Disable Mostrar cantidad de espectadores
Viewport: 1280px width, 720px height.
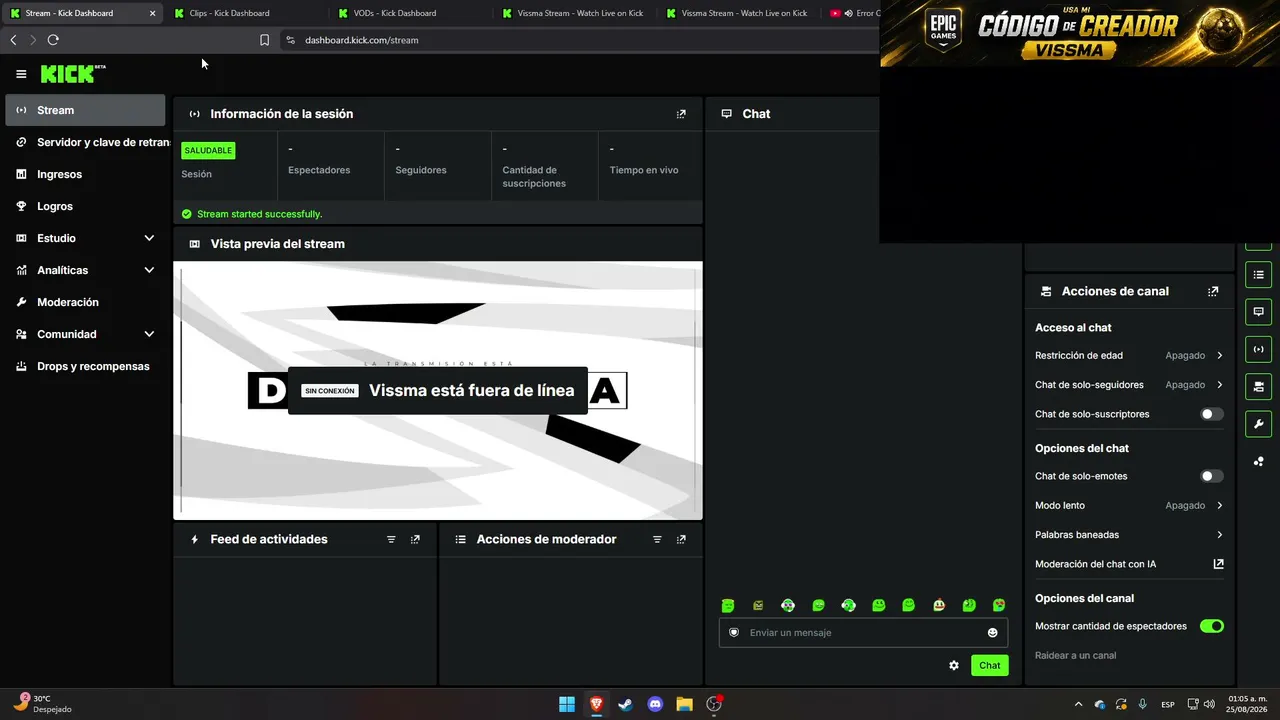pyautogui.click(x=1211, y=626)
